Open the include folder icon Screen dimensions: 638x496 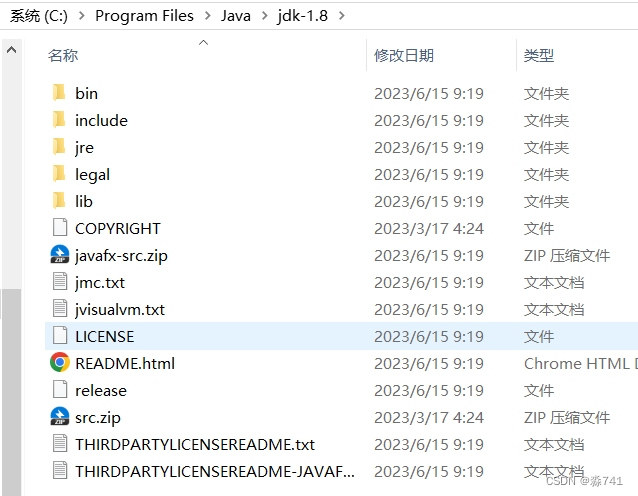click(x=59, y=120)
